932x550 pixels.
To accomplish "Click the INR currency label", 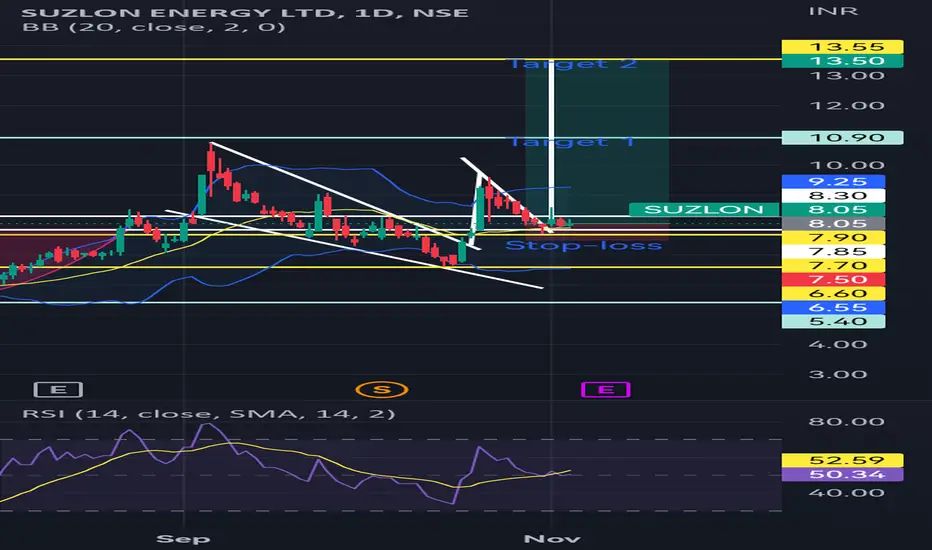I will pyautogui.click(x=833, y=11).
